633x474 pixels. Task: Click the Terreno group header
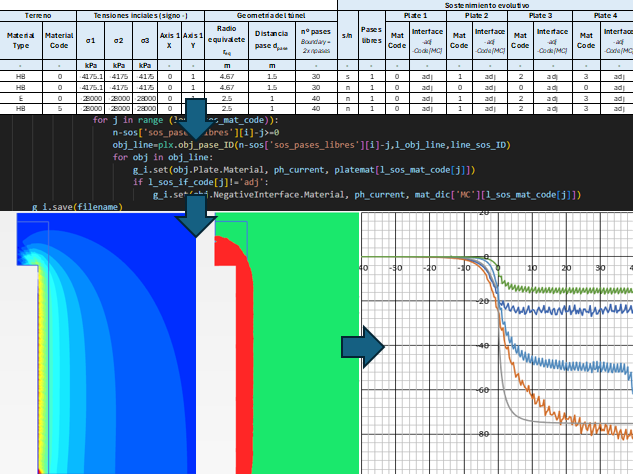click(37, 16)
